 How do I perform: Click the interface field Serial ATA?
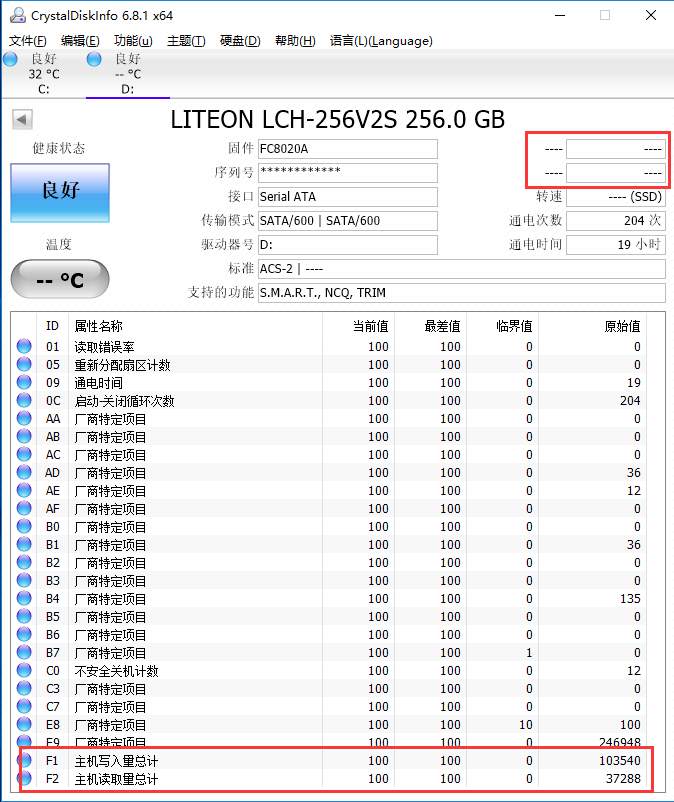[348, 197]
